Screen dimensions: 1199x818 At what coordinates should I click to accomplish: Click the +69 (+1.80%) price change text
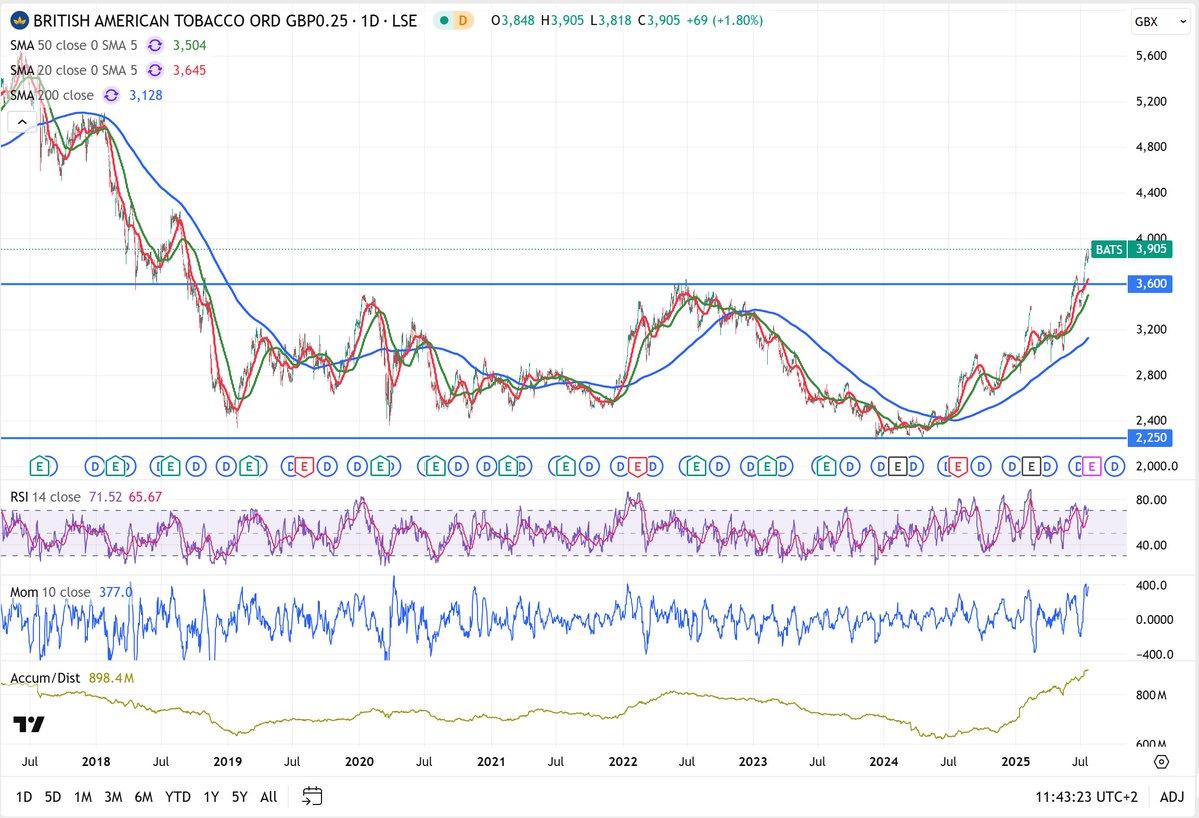pyautogui.click(x=724, y=21)
